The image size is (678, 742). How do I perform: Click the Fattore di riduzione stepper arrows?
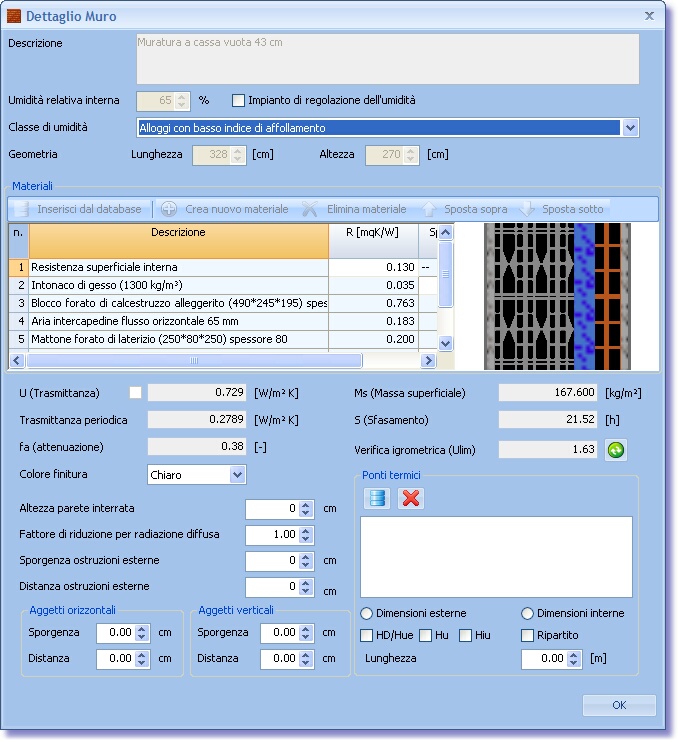[306, 535]
